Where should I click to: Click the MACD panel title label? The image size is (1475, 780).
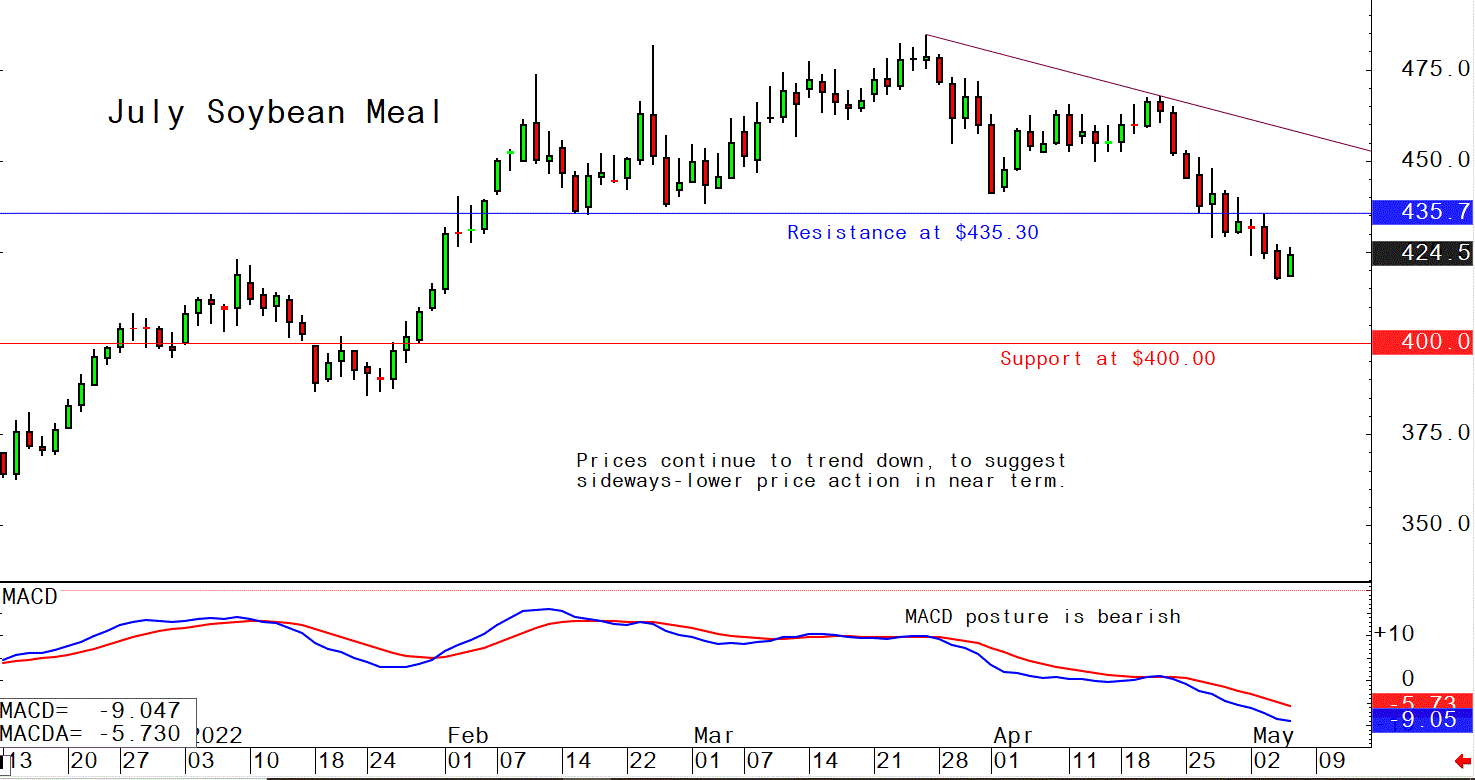tap(30, 597)
